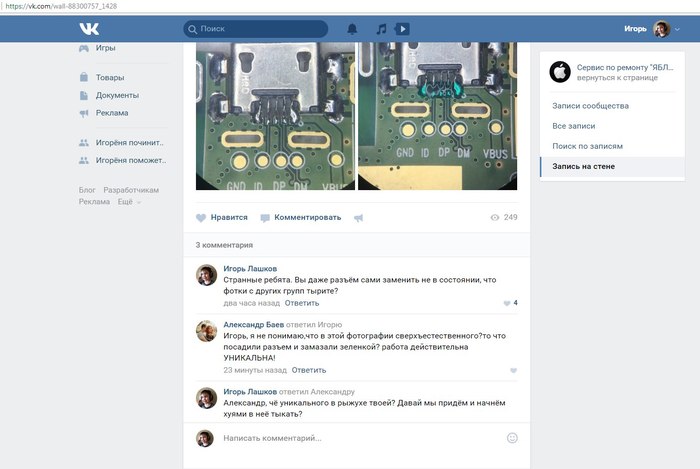
Task: Click the share megaphone icon under post
Action: coord(359,218)
